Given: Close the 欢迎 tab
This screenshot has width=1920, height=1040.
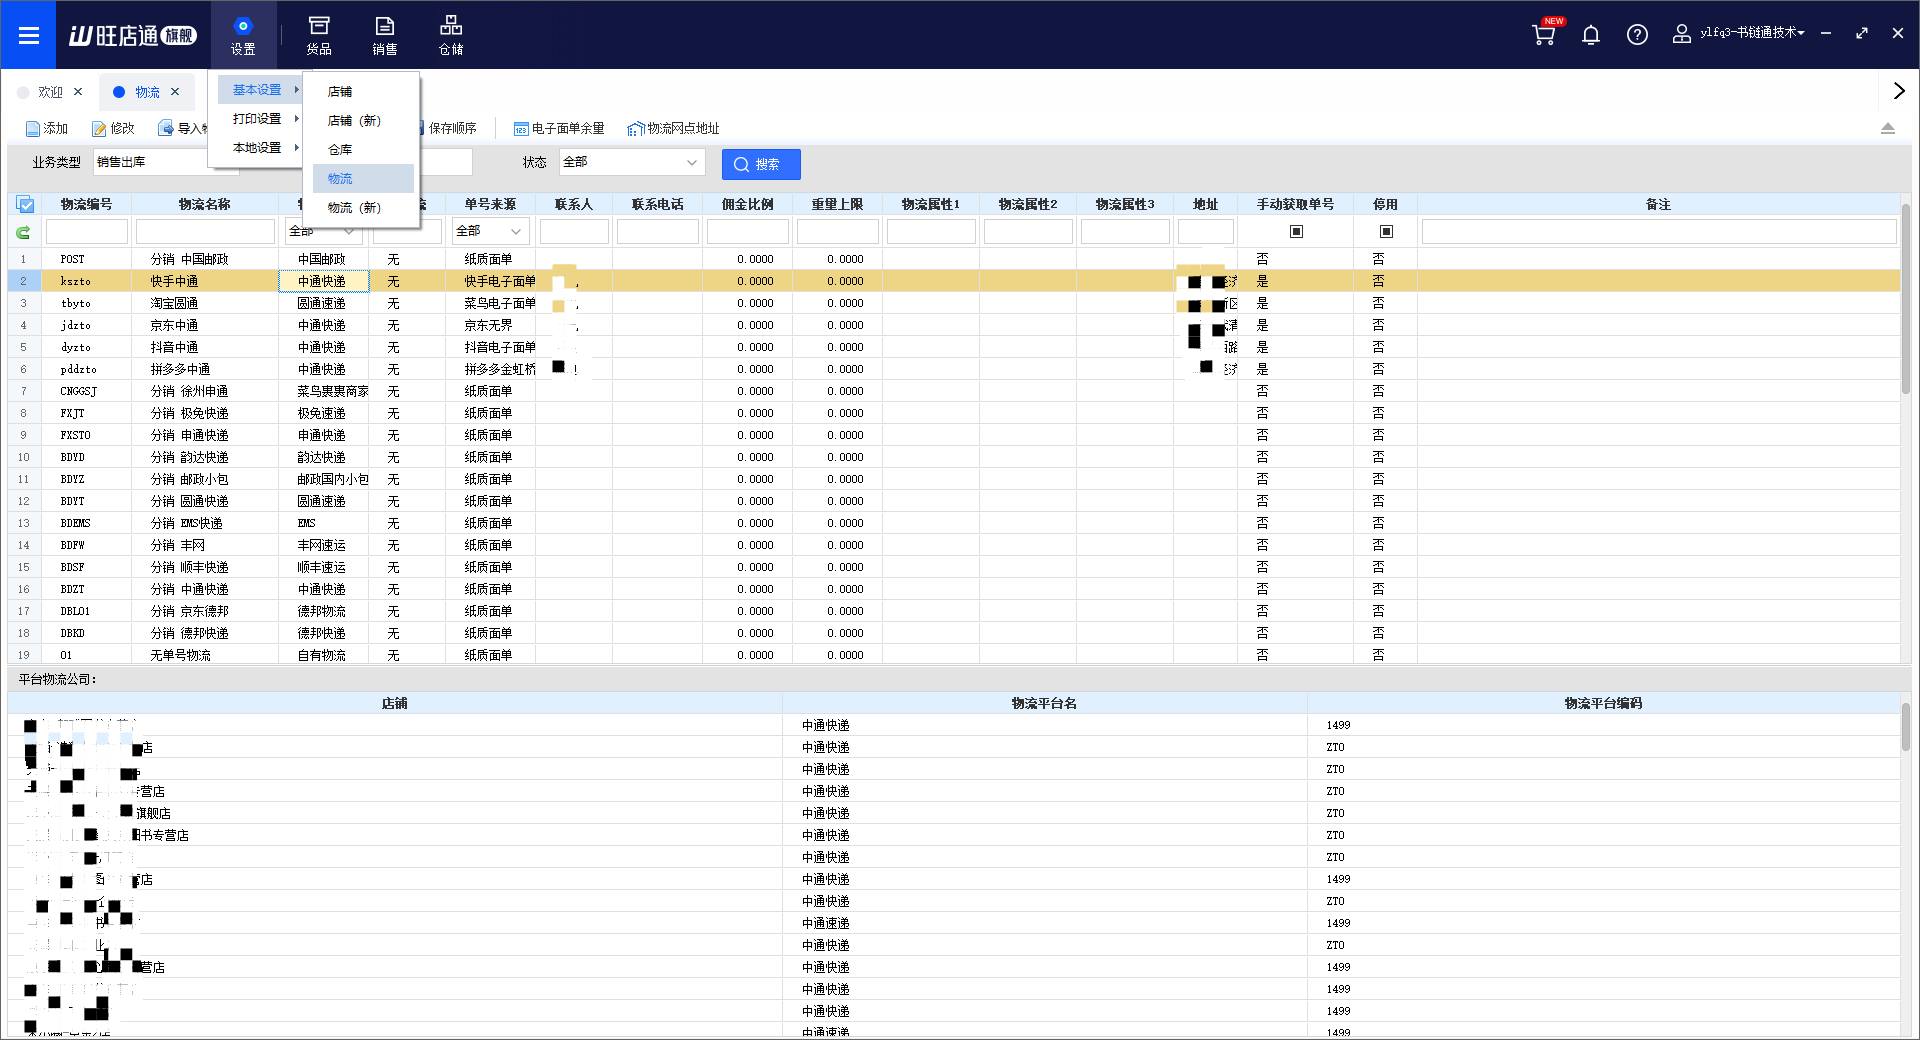Looking at the screenshot, I should (78, 91).
